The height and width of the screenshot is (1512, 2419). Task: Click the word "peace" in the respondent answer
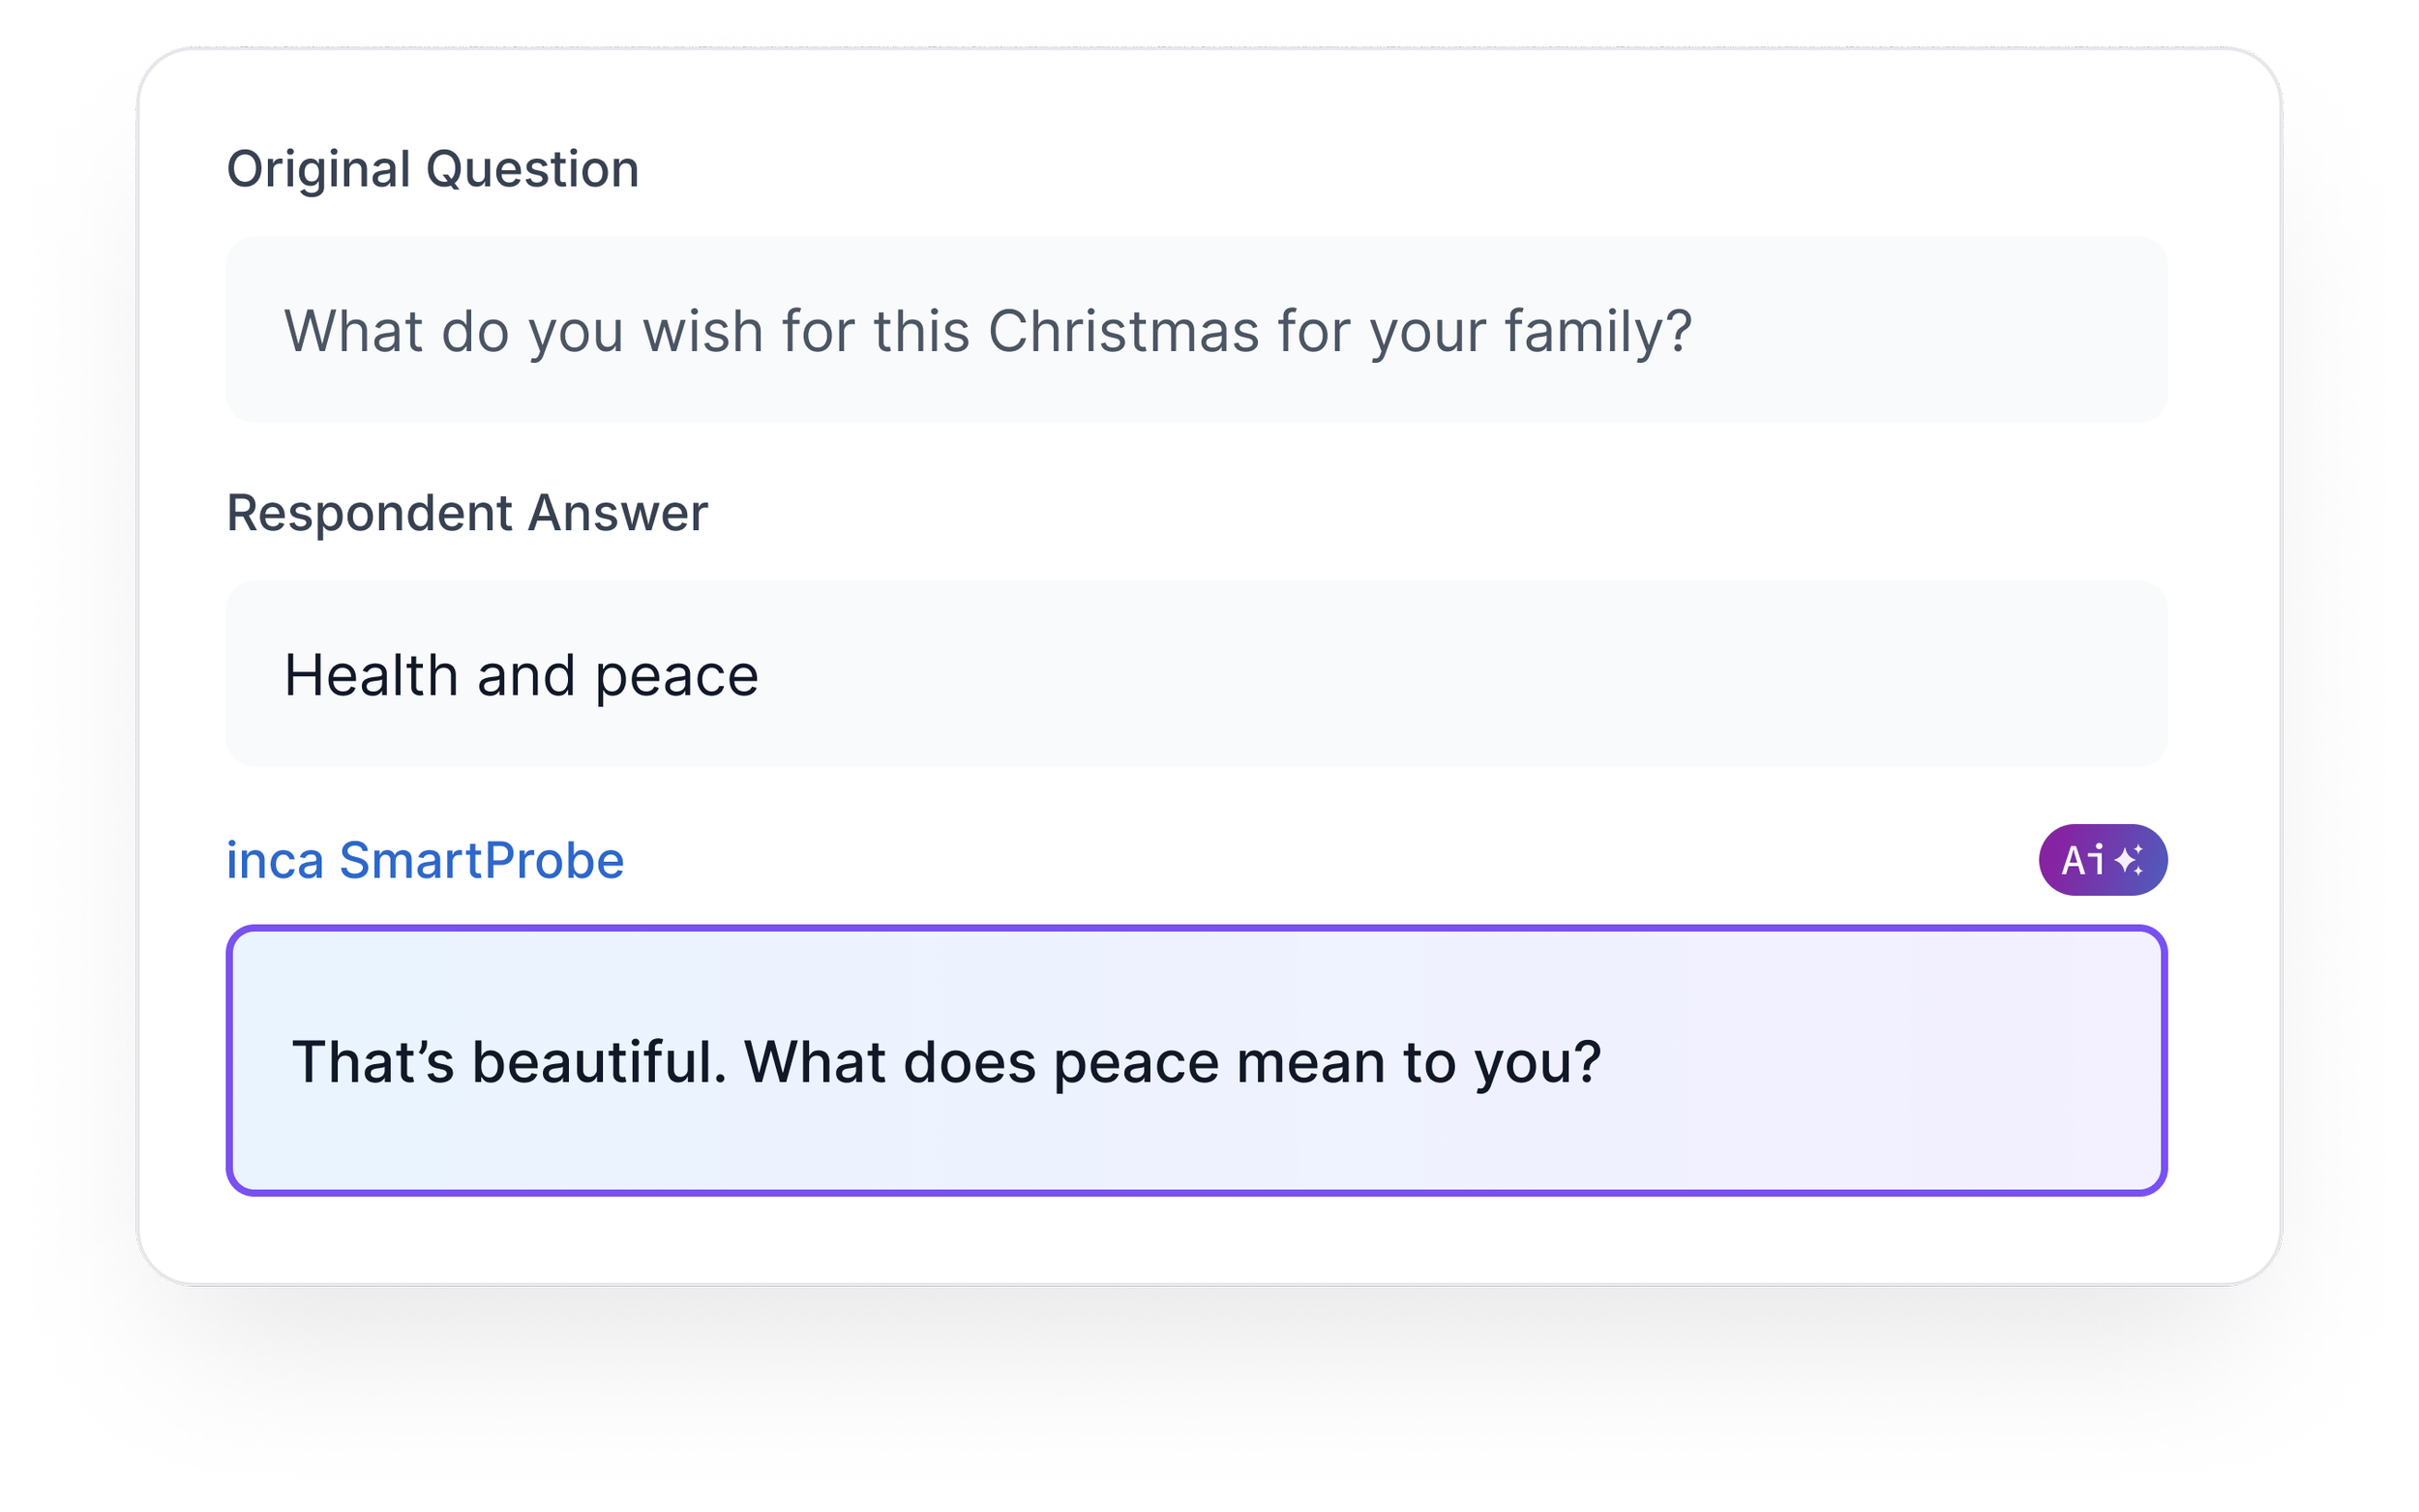coord(676,677)
